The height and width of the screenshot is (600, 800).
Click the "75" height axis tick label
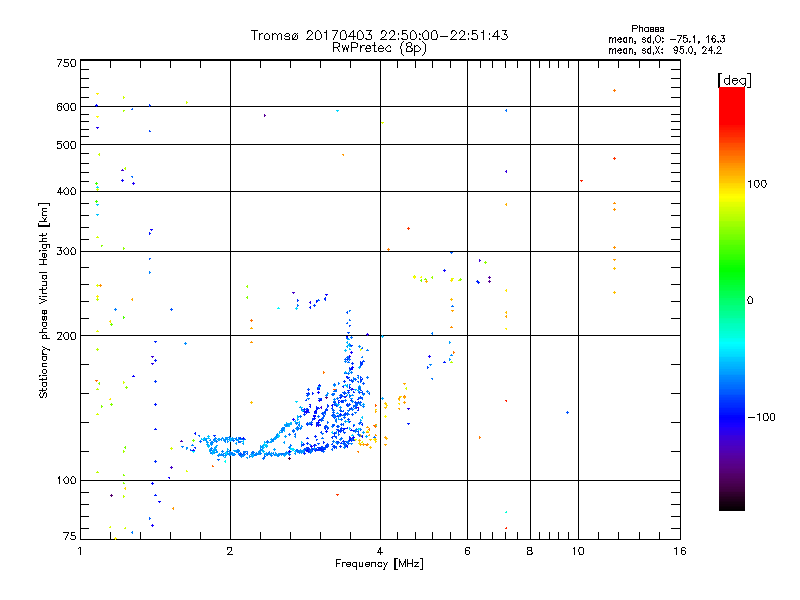[70, 536]
